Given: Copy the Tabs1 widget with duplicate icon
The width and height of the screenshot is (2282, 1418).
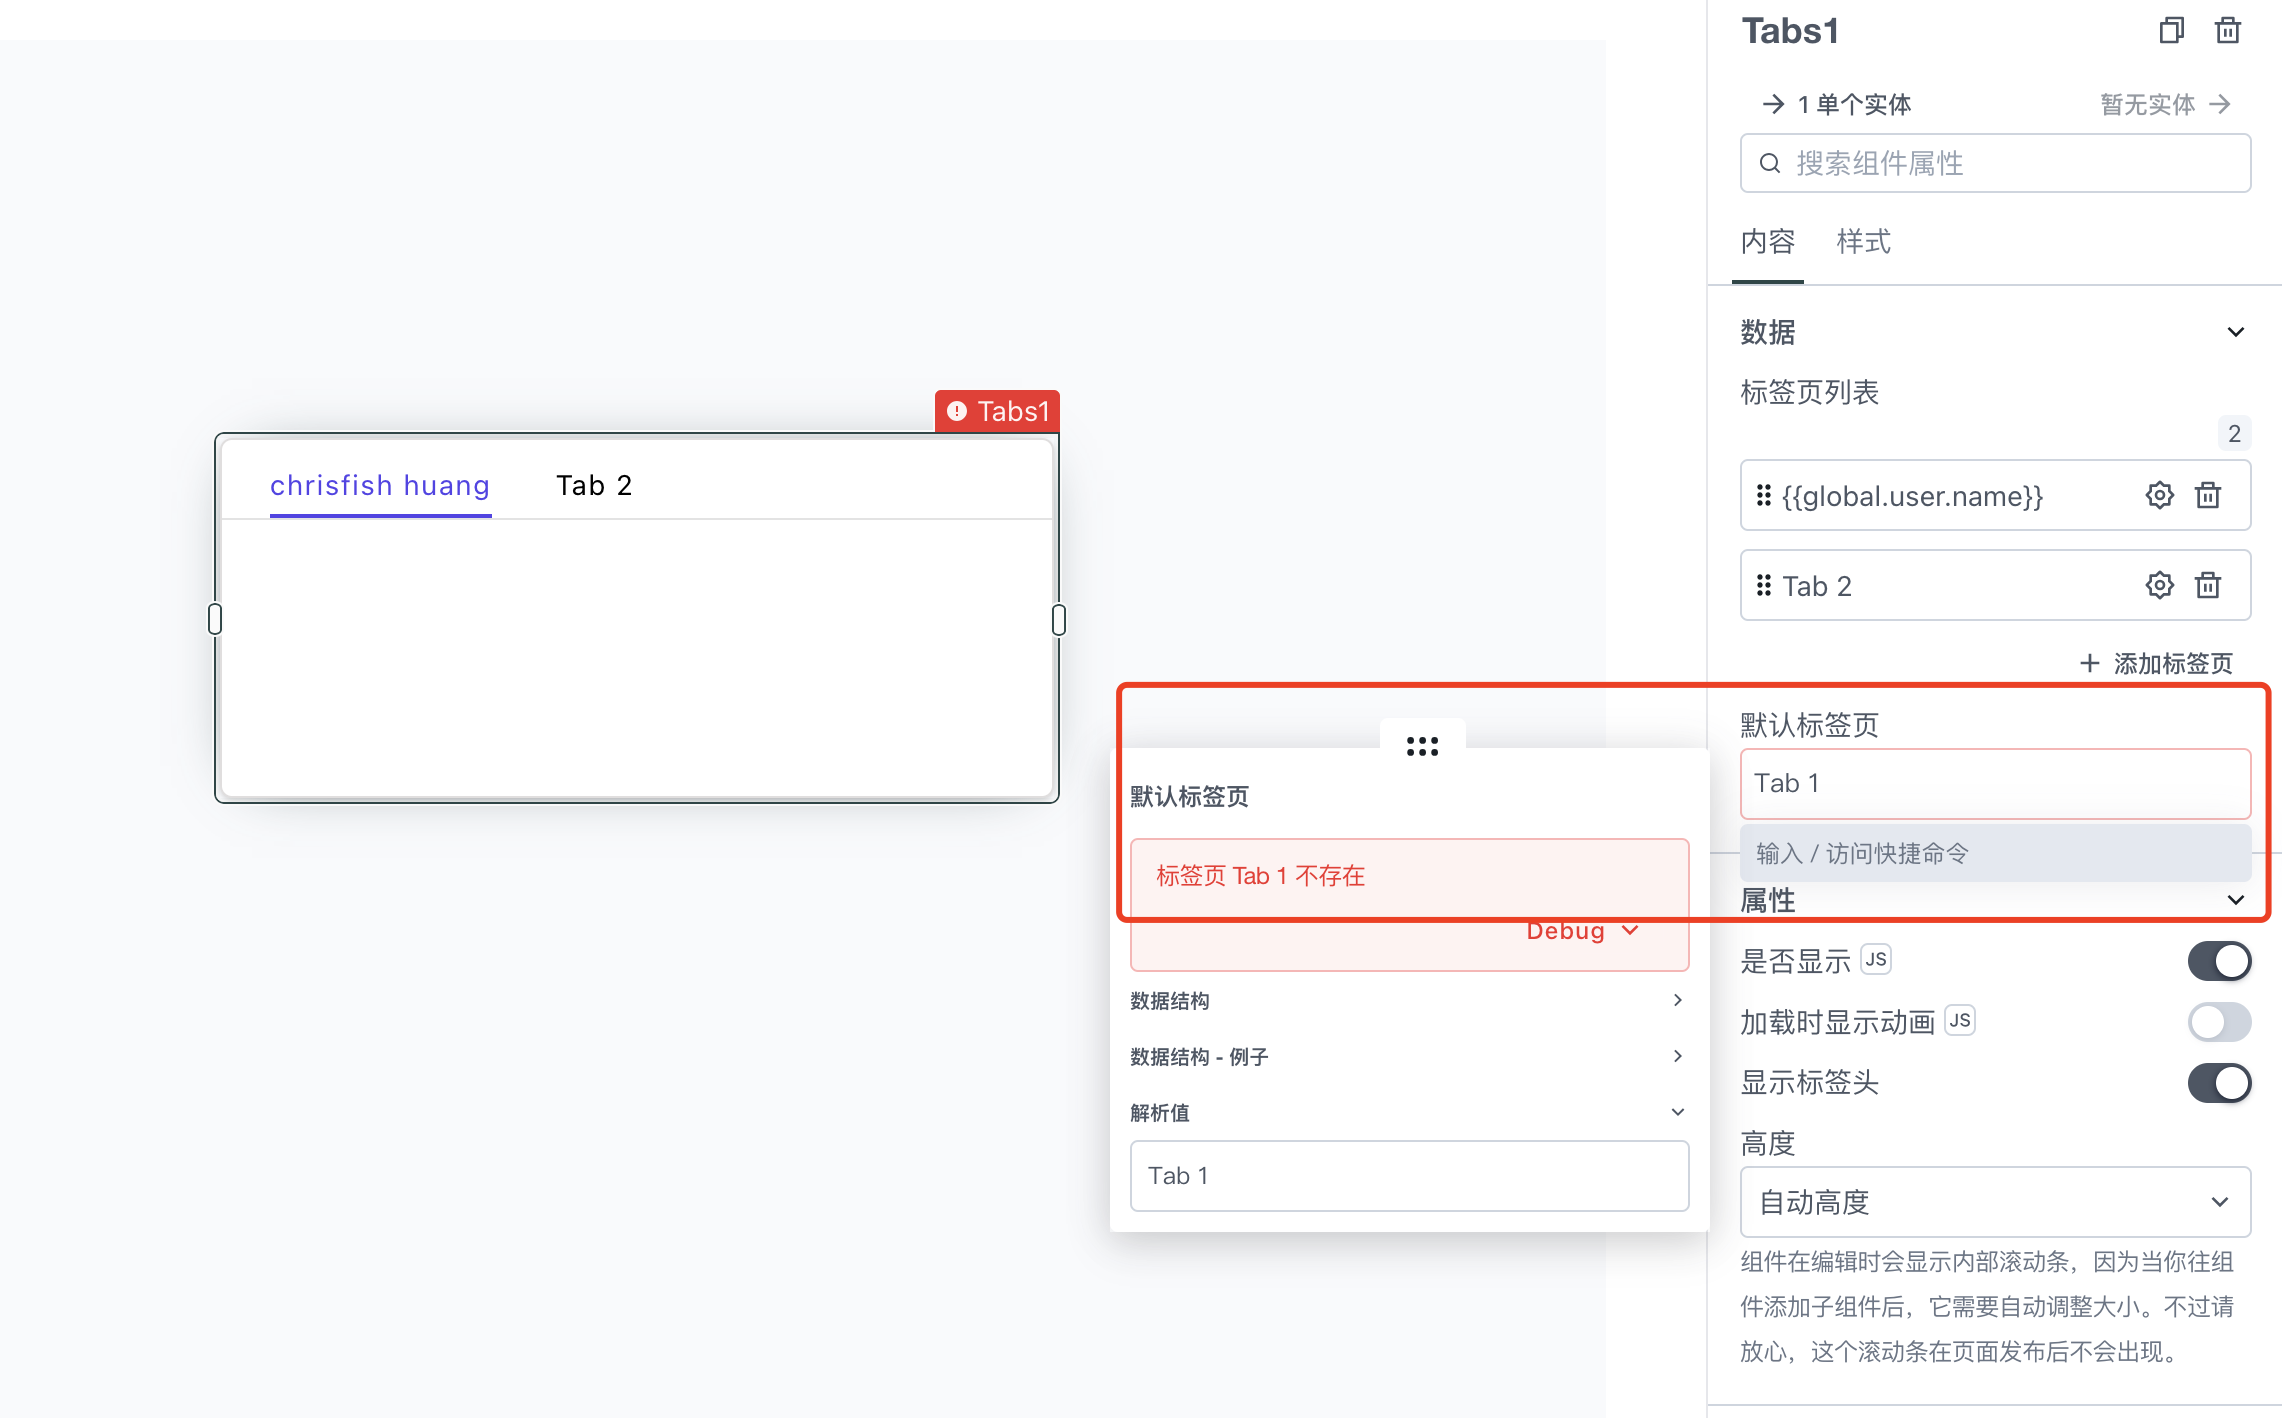Looking at the screenshot, I should (x=2171, y=31).
